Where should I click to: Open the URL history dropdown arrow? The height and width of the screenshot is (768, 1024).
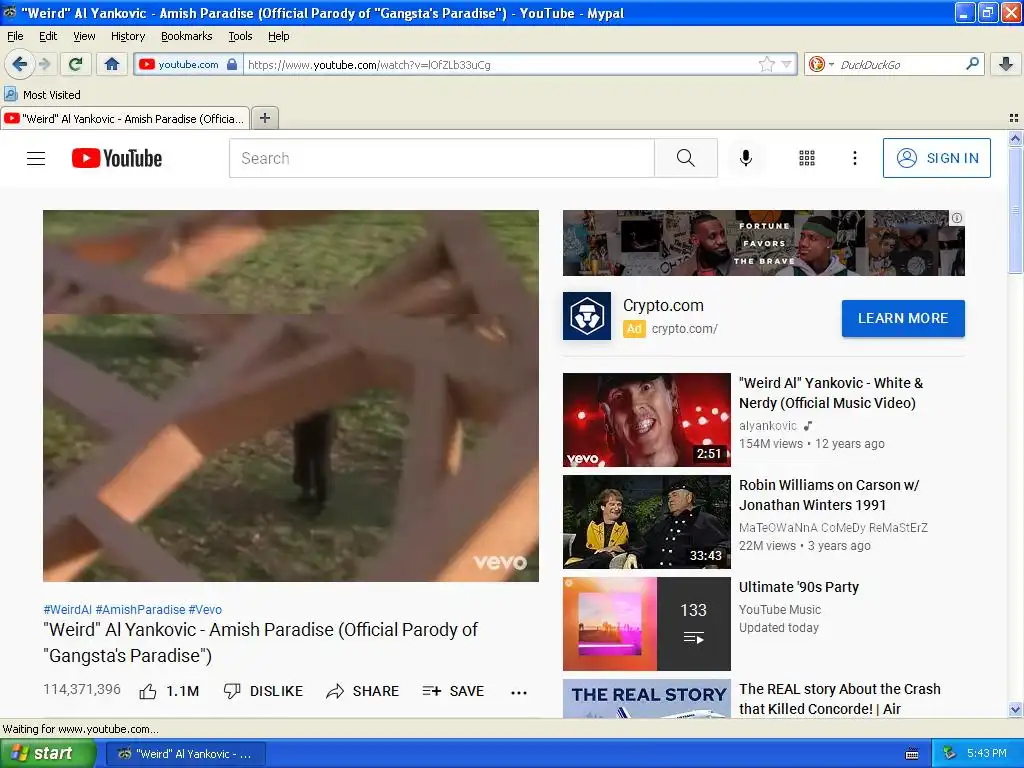pyautogui.click(x=786, y=65)
